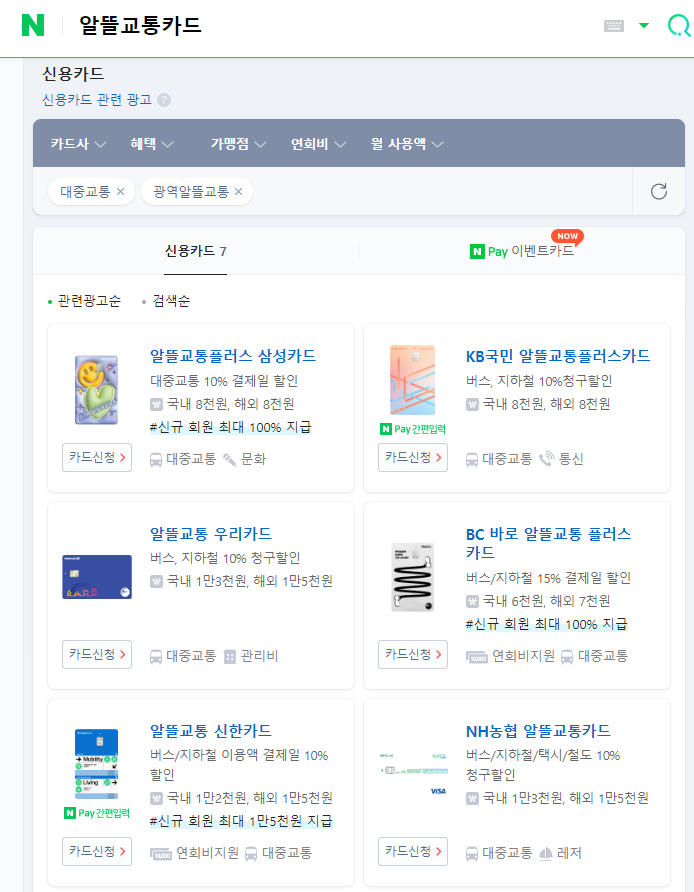Click the 문화 icon on 삼성카드

pos(230,459)
